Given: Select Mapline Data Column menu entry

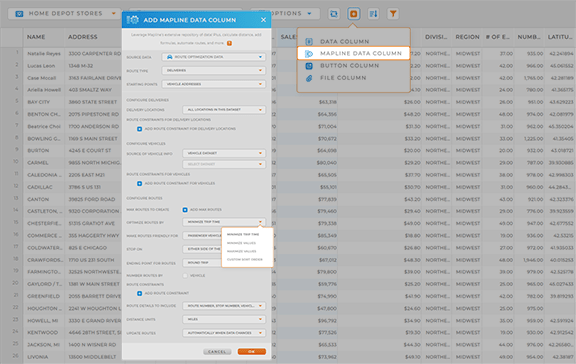Looking at the screenshot, I should click(x=353, y=53).
